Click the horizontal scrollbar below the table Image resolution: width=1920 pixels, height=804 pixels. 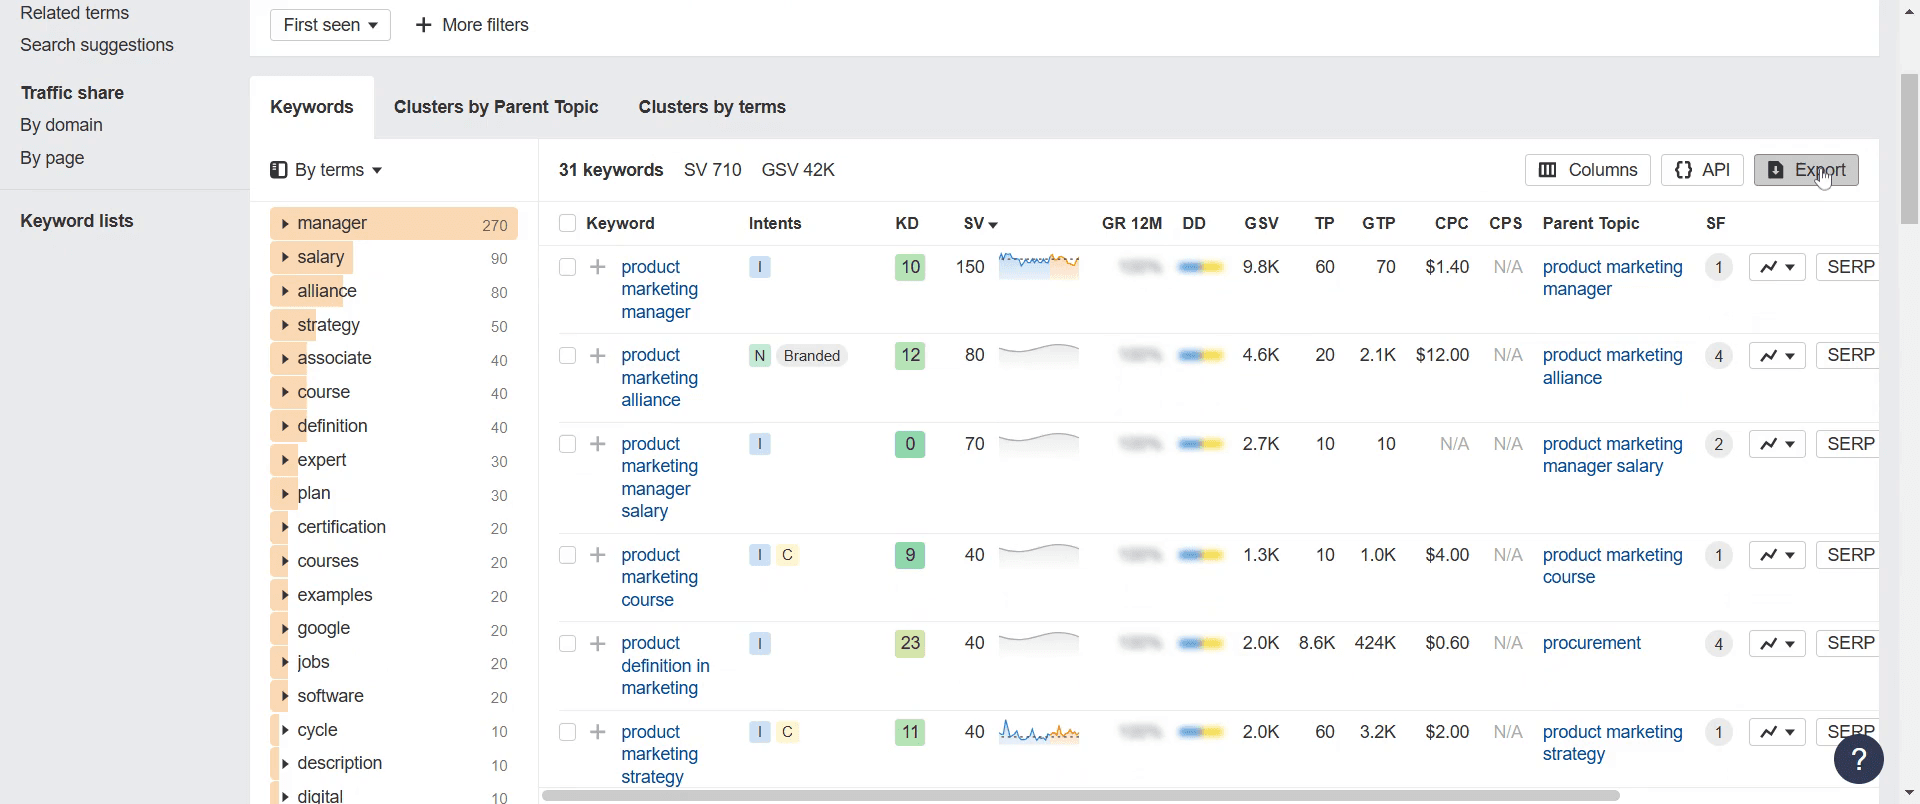(1080, 796)
